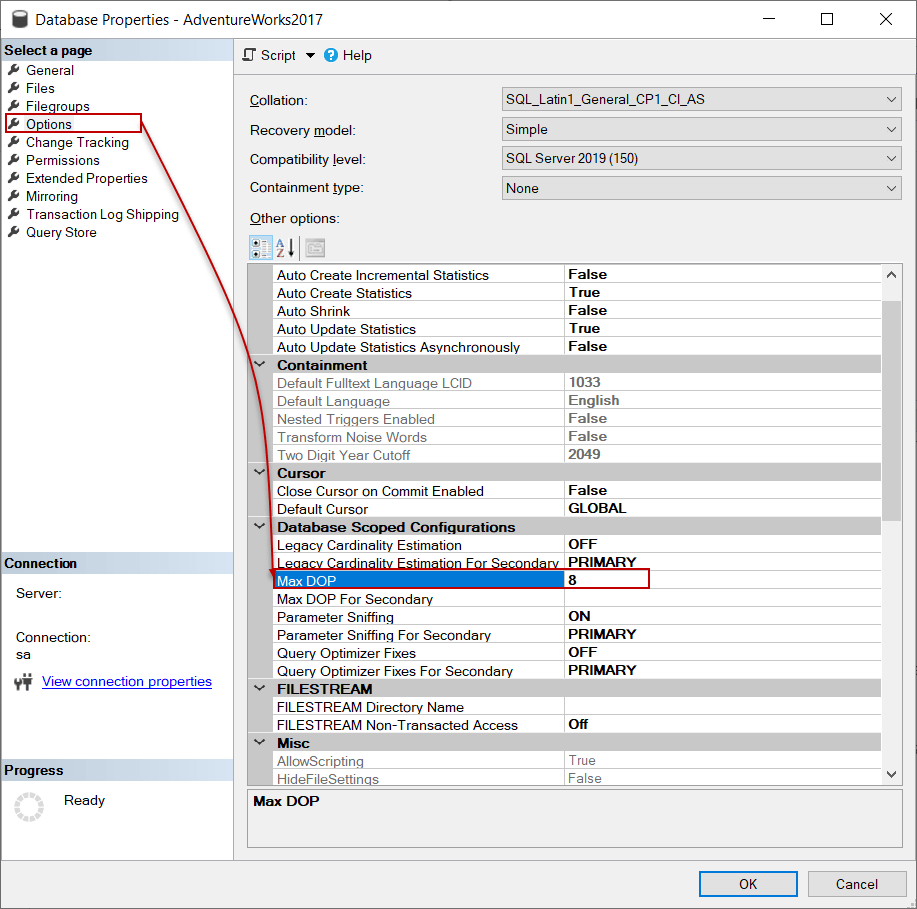
Task: Open Help from the toolbar
Action: coord(347,55)
